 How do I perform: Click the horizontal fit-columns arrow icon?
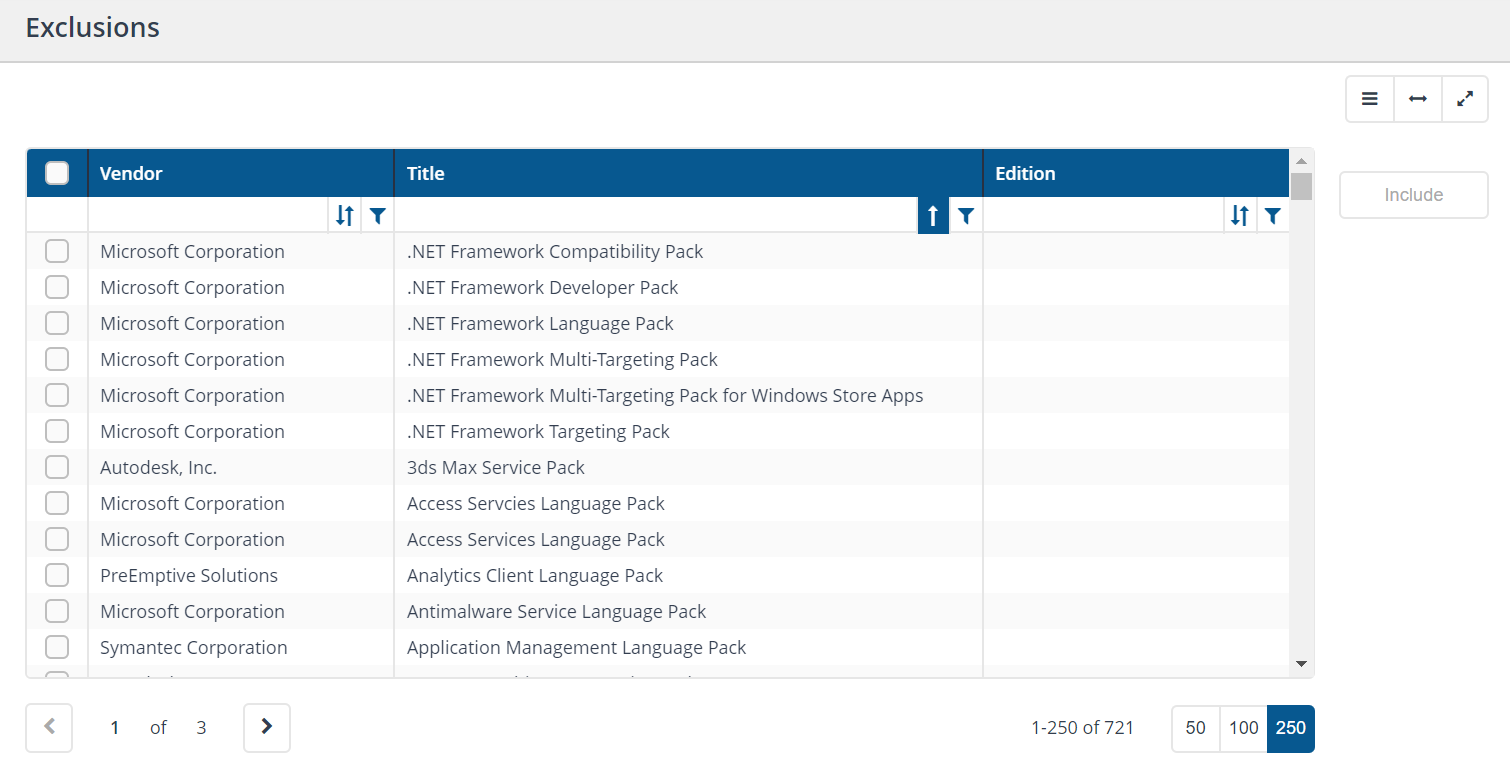click(1417, 99)
